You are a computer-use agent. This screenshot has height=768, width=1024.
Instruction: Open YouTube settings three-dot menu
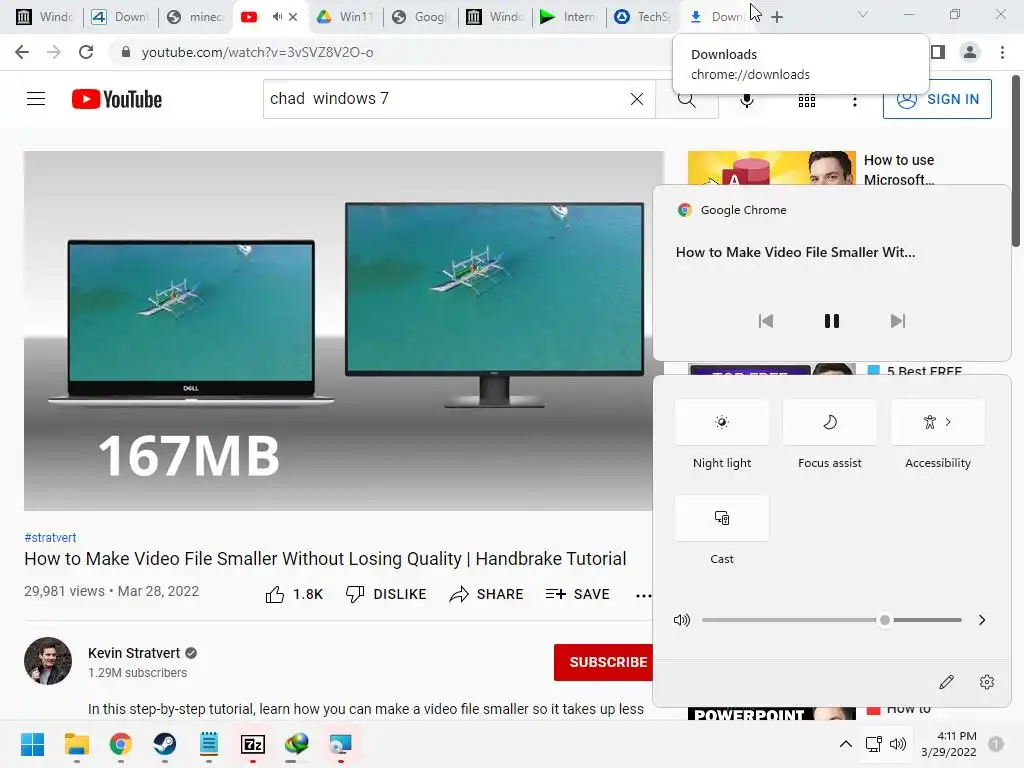855,101
